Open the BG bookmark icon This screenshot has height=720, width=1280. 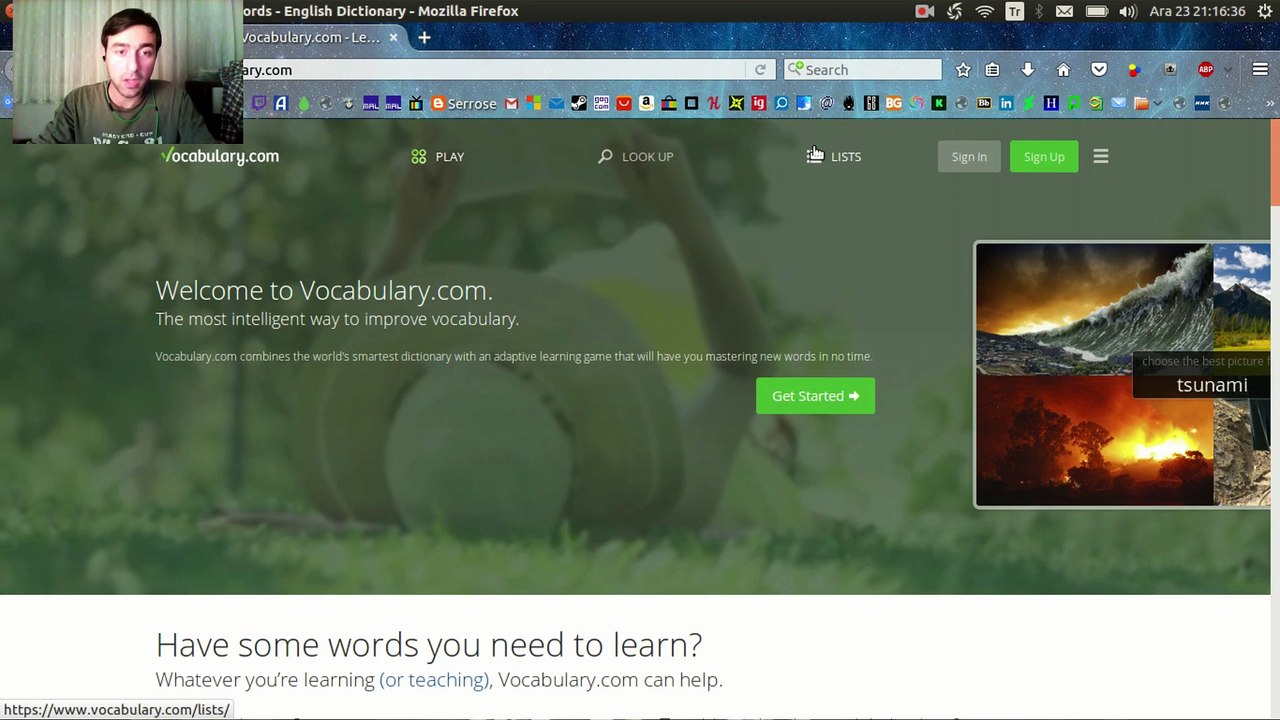pos(893,103)
